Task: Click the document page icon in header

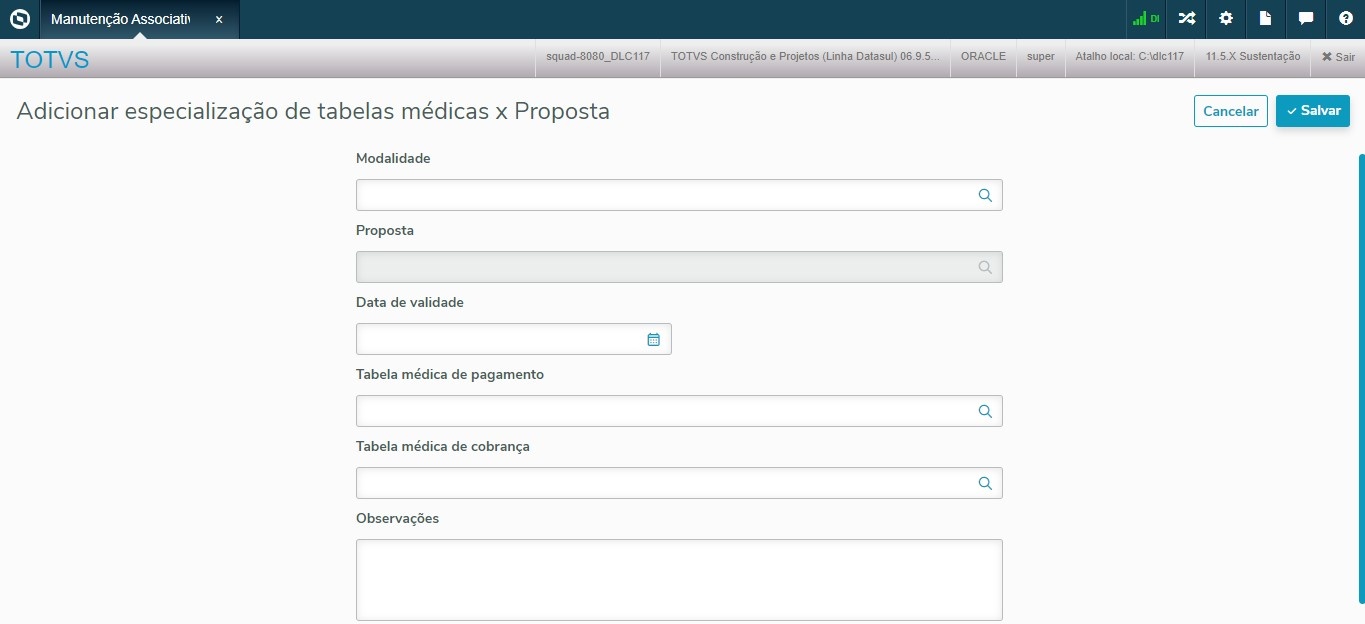Action: pos(1265,19)
